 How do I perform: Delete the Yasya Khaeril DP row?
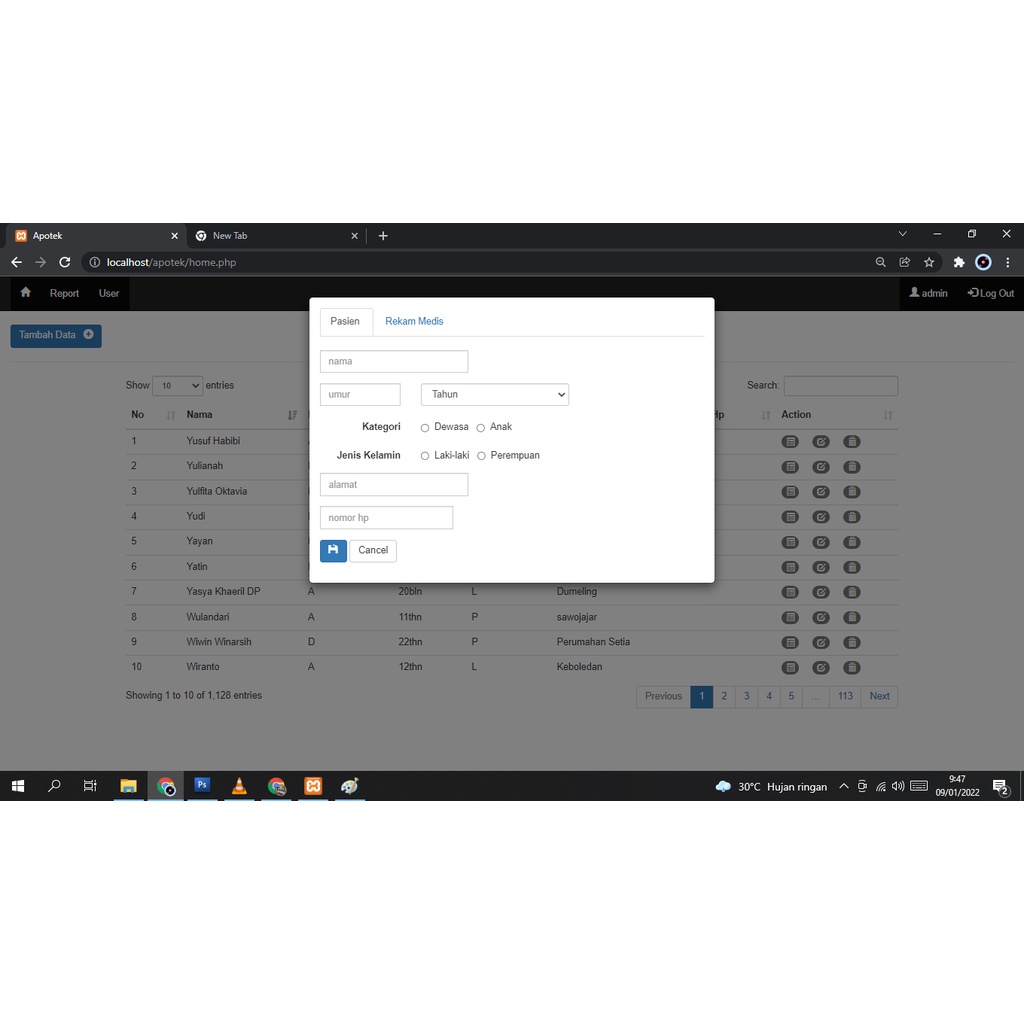click(852, 592)
